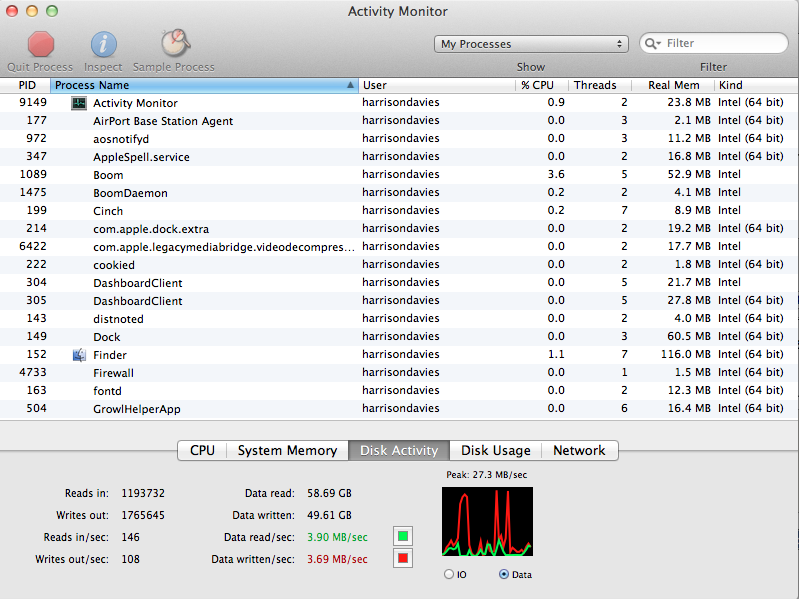Select the distnoted process
This screenshot has height=599, width=799.
400,319
